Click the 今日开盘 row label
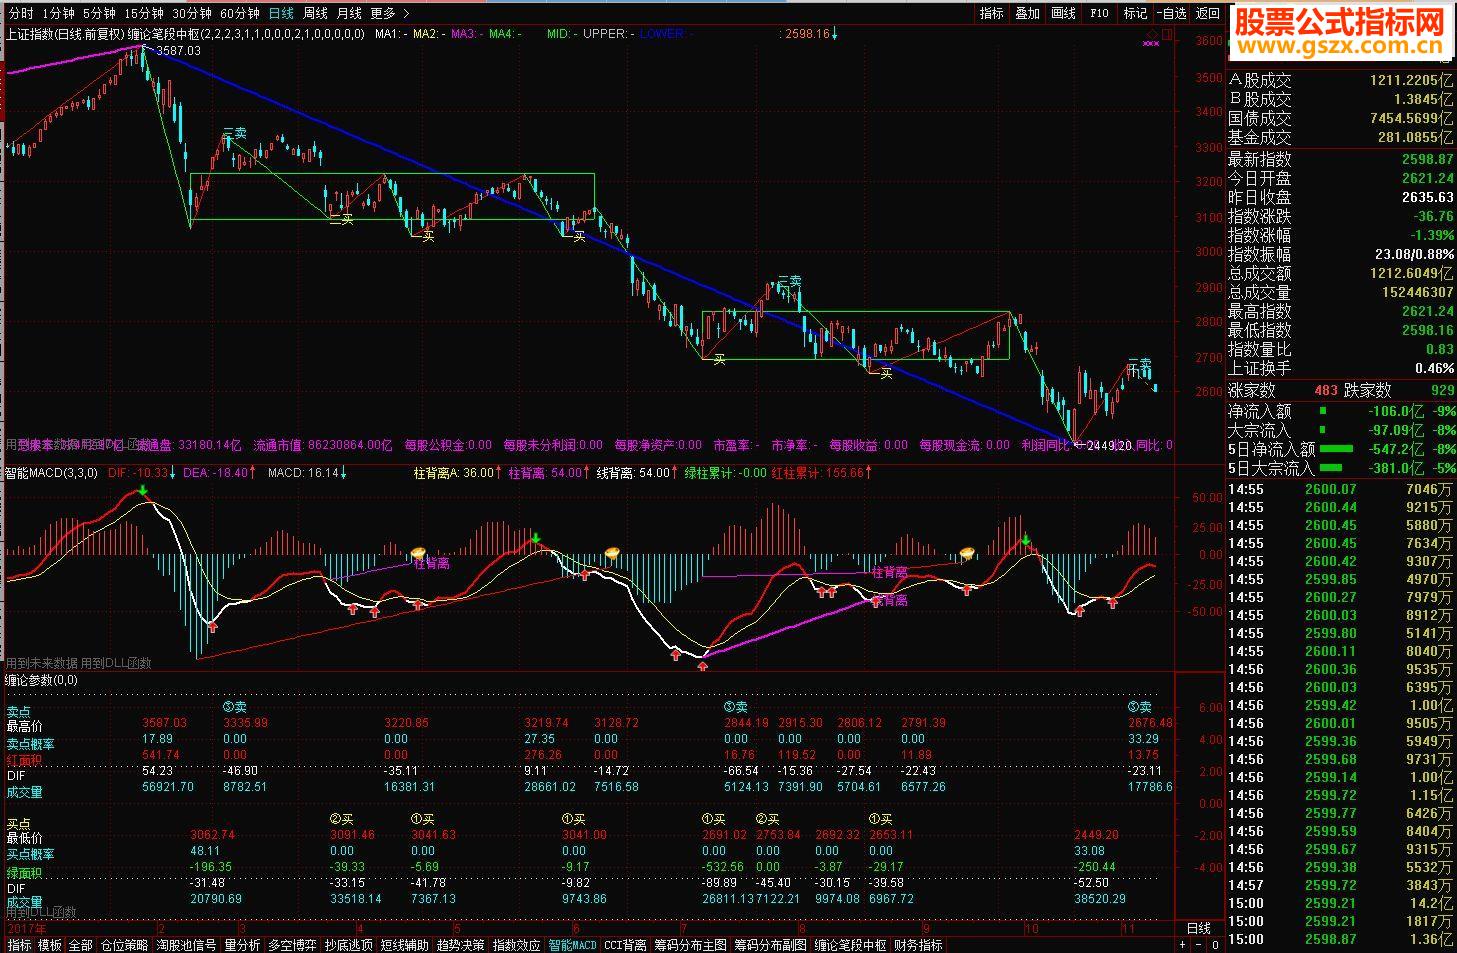 1260,179
